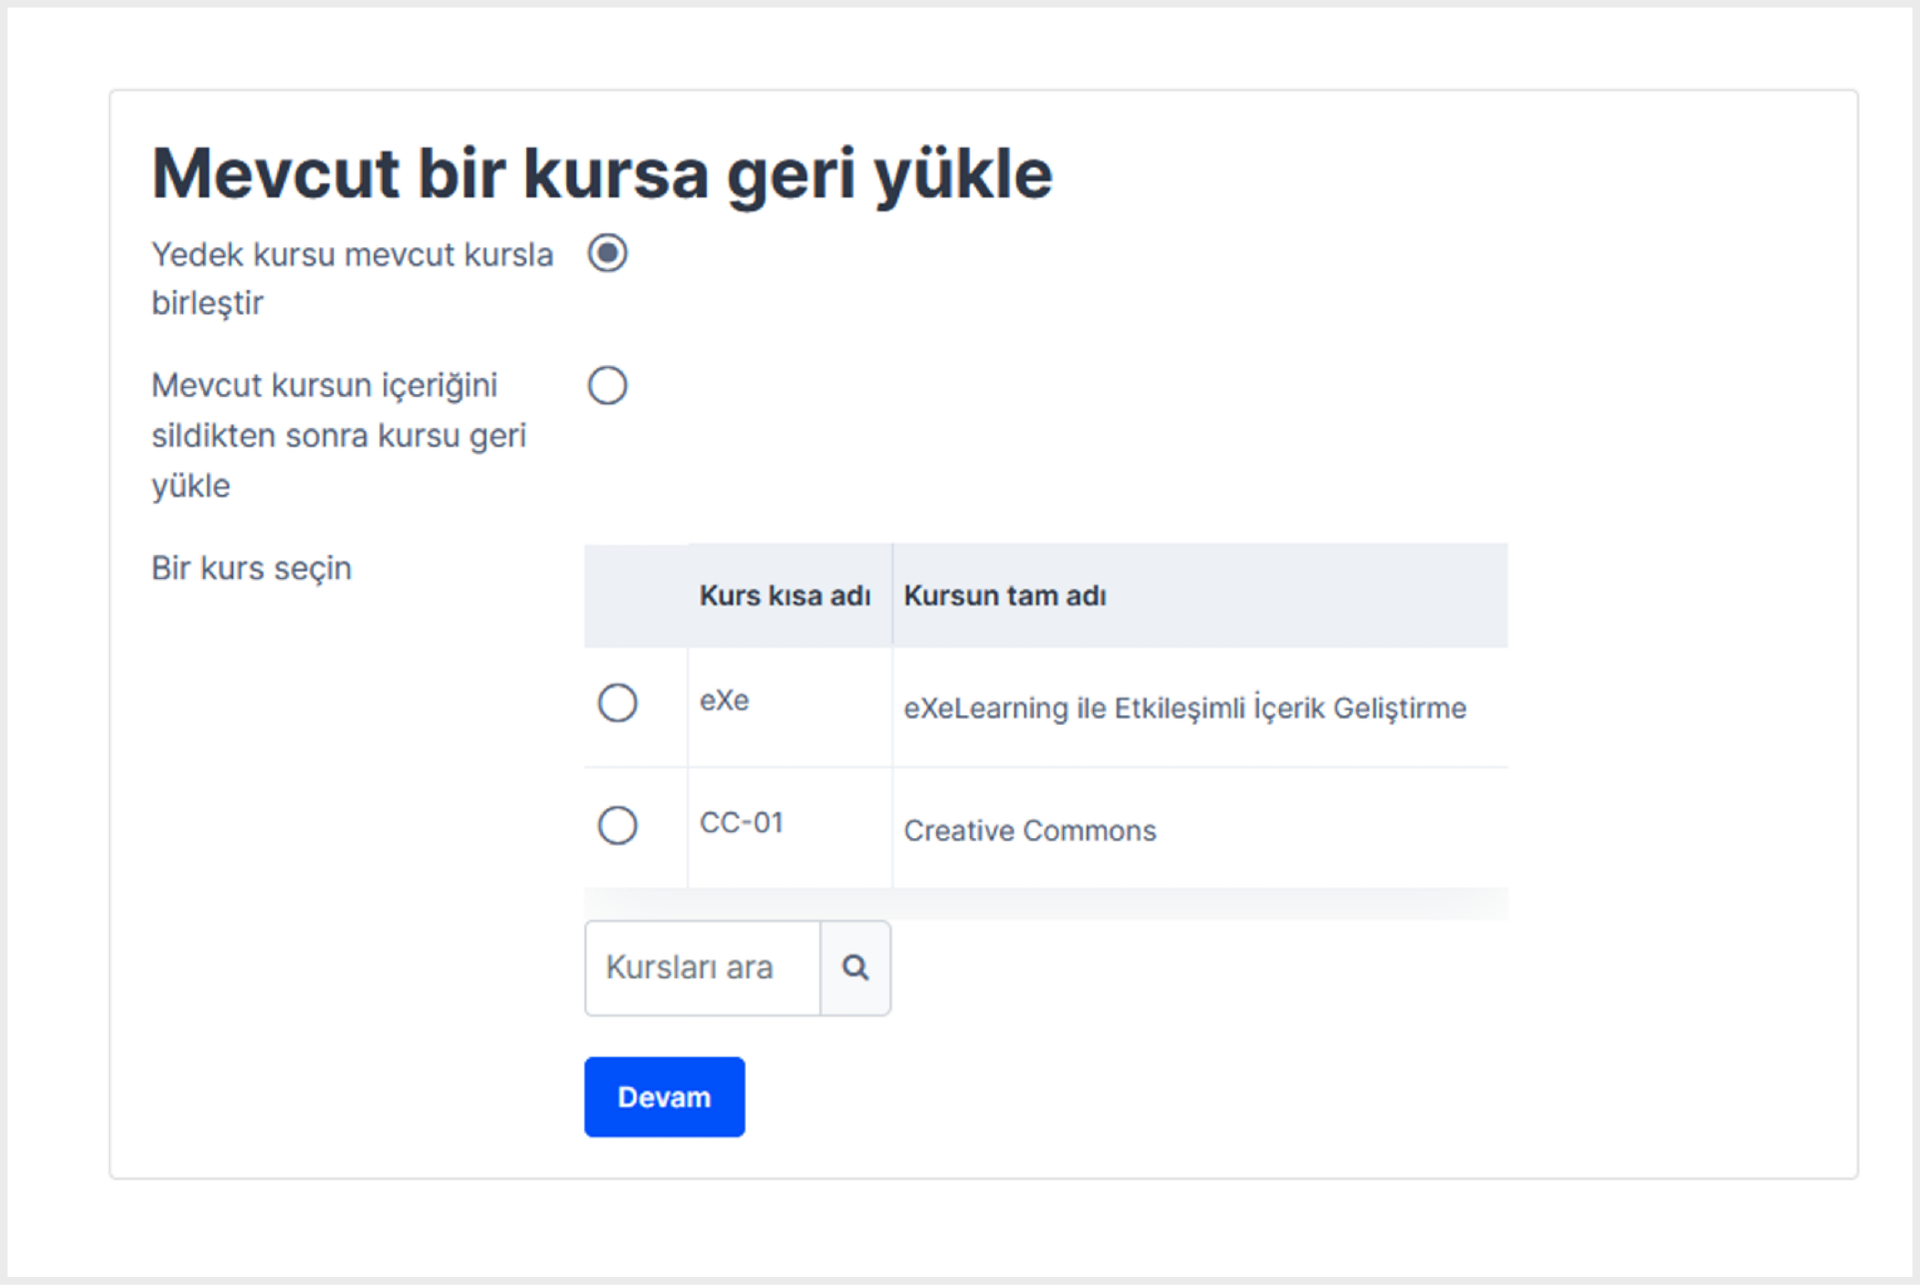
Task: Click the eXeLearning ile Etkileşimli İçerik Geliştirme text
Action: tap(1185, 708)
